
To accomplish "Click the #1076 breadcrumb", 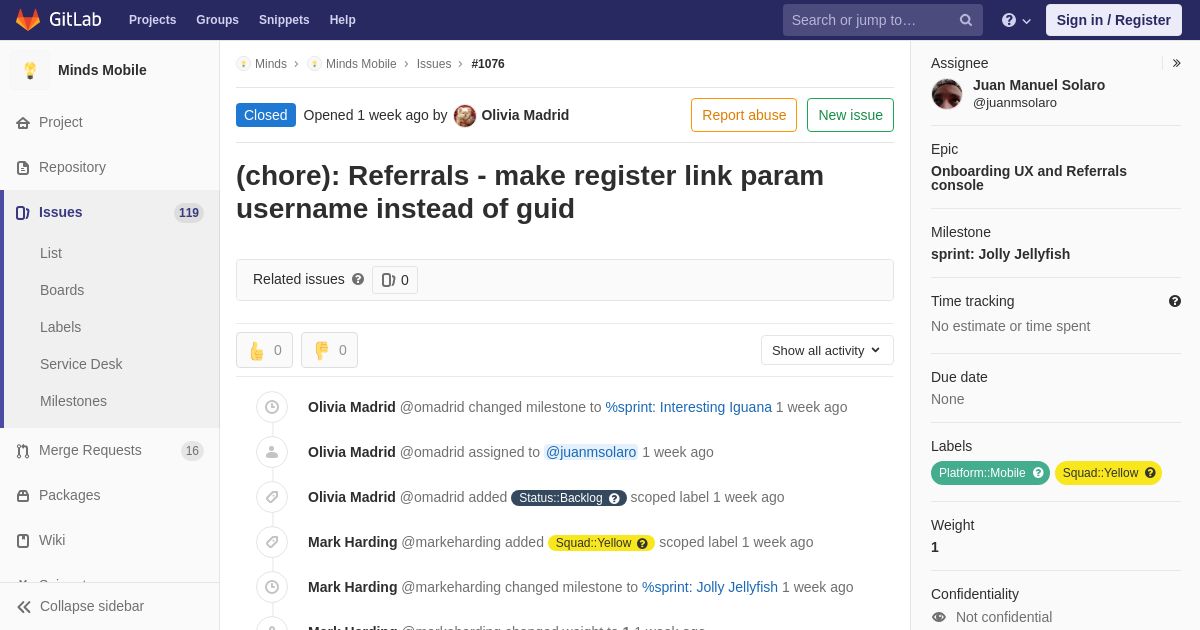I will click(488, 64).
